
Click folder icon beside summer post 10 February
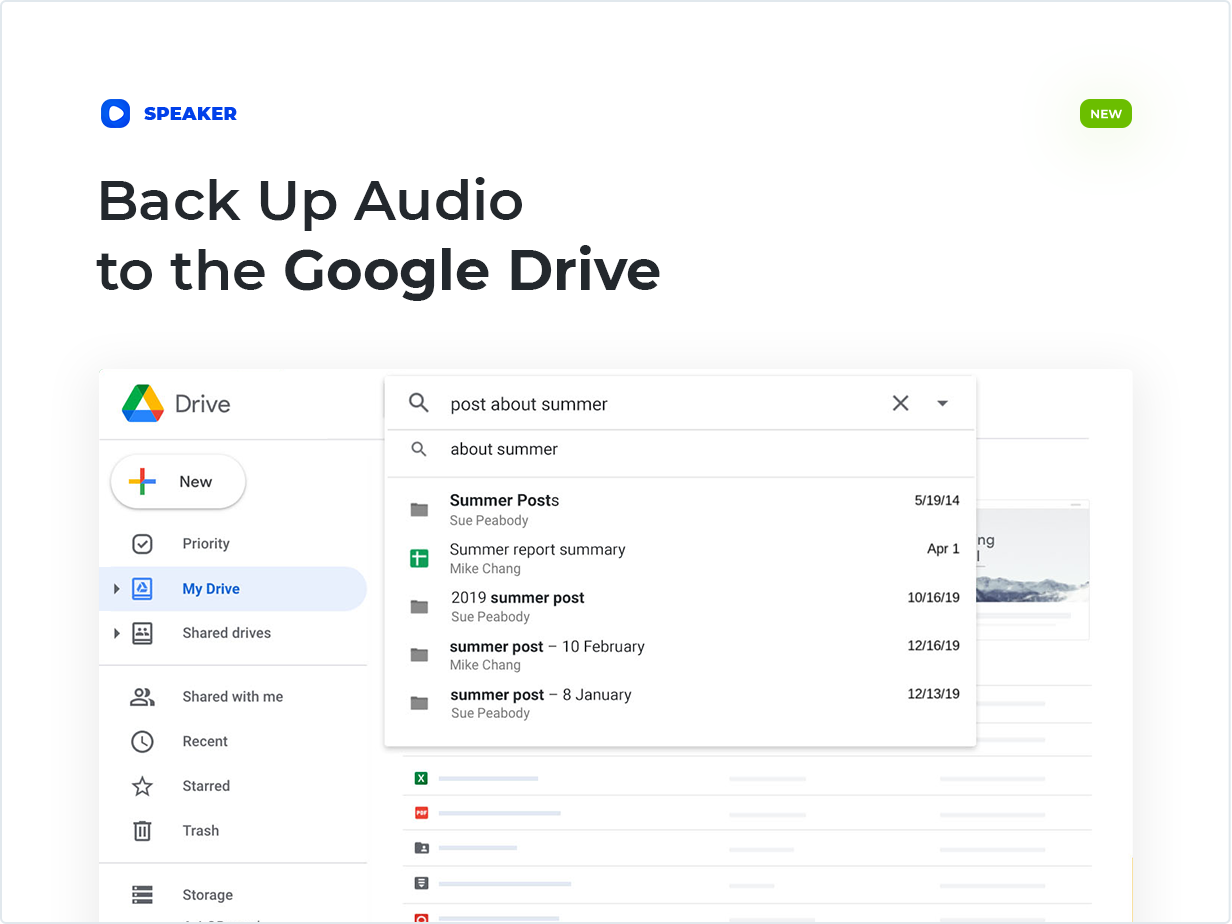point(419,655)
